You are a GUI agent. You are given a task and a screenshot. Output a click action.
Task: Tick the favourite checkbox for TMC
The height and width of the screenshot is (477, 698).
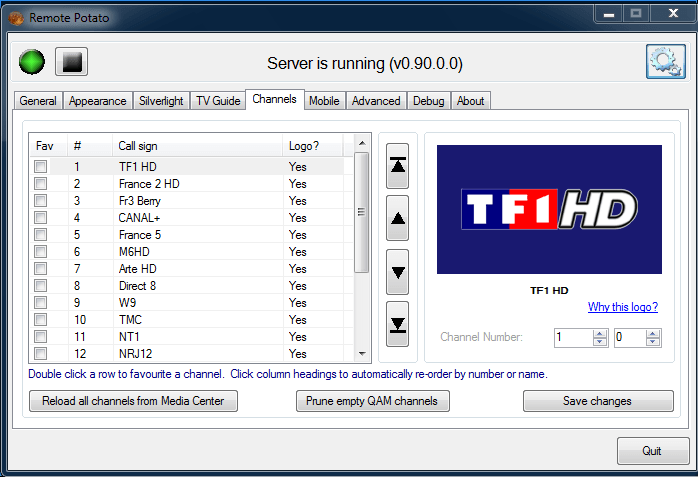point(41,319)
